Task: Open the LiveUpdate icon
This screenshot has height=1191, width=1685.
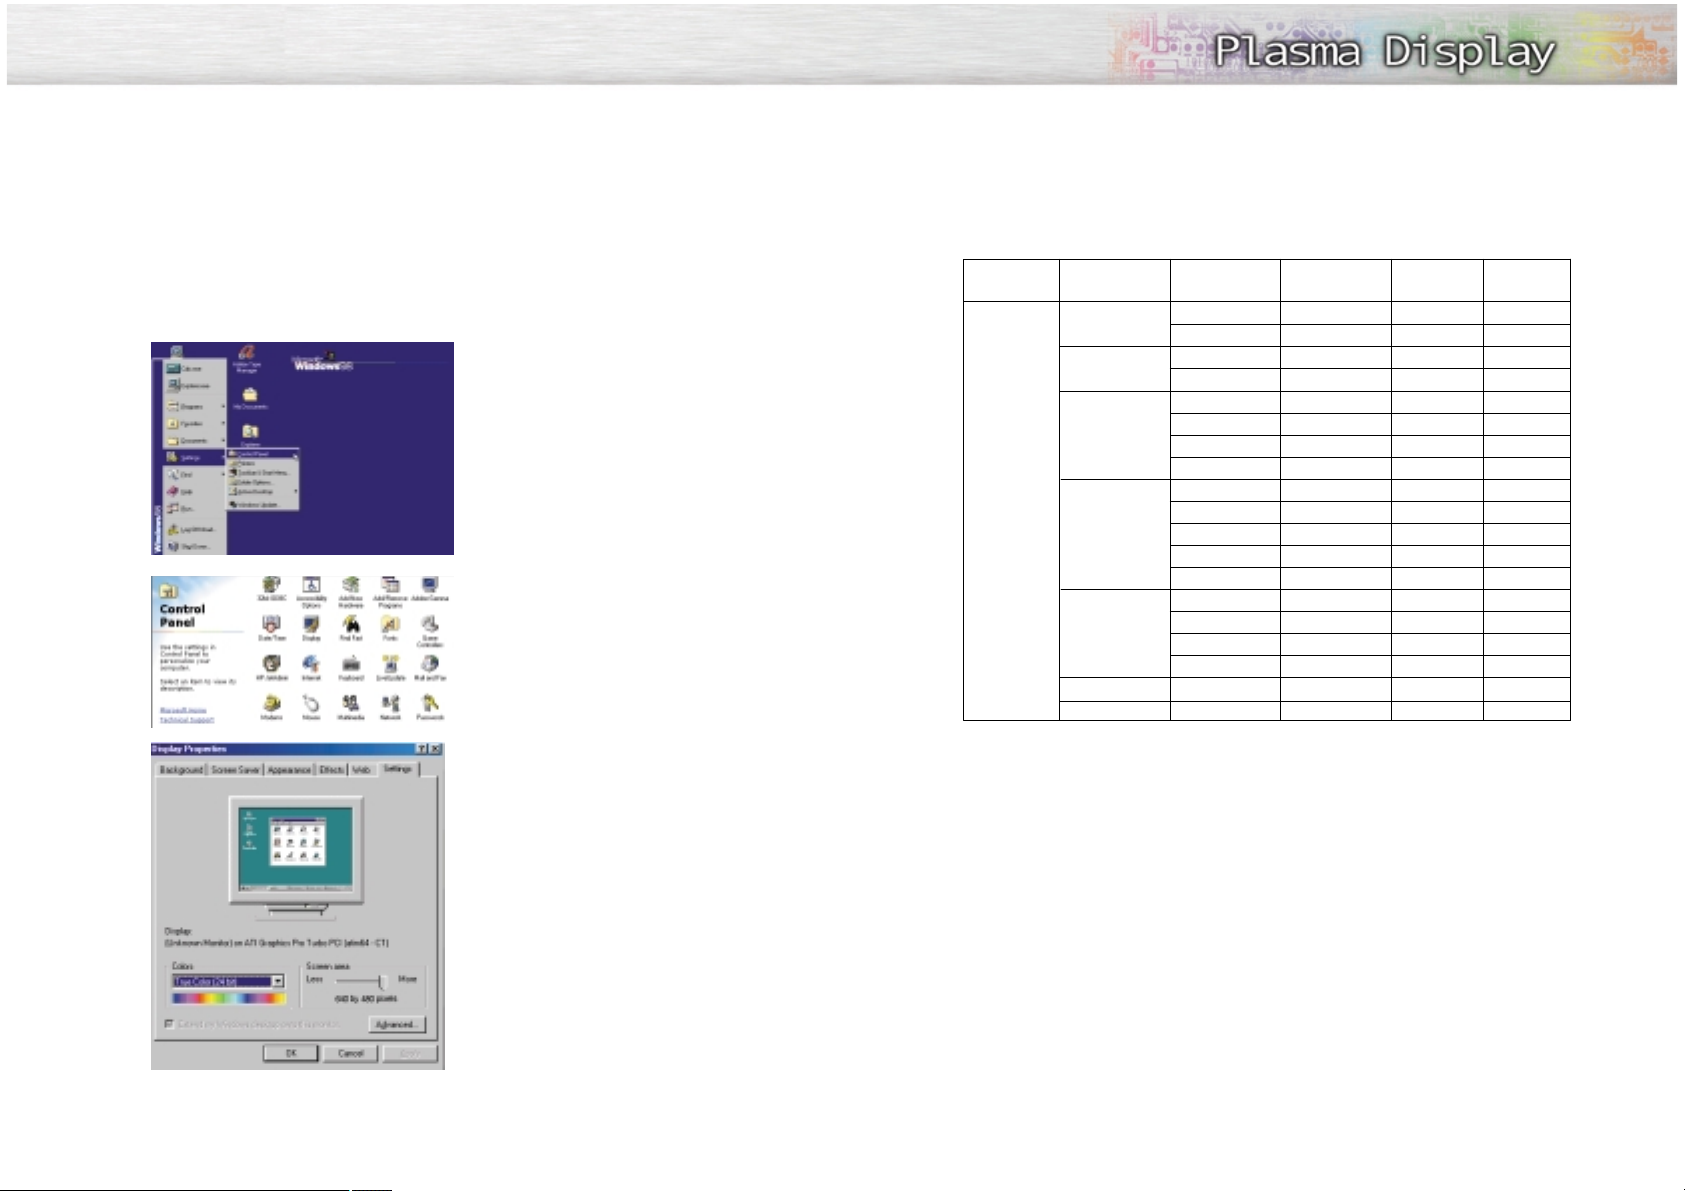Action: 390,667
